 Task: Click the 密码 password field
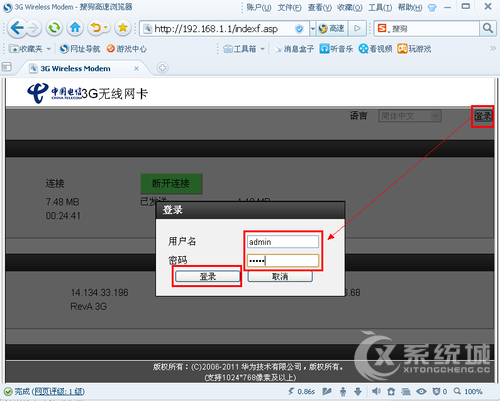pos(283,261)
